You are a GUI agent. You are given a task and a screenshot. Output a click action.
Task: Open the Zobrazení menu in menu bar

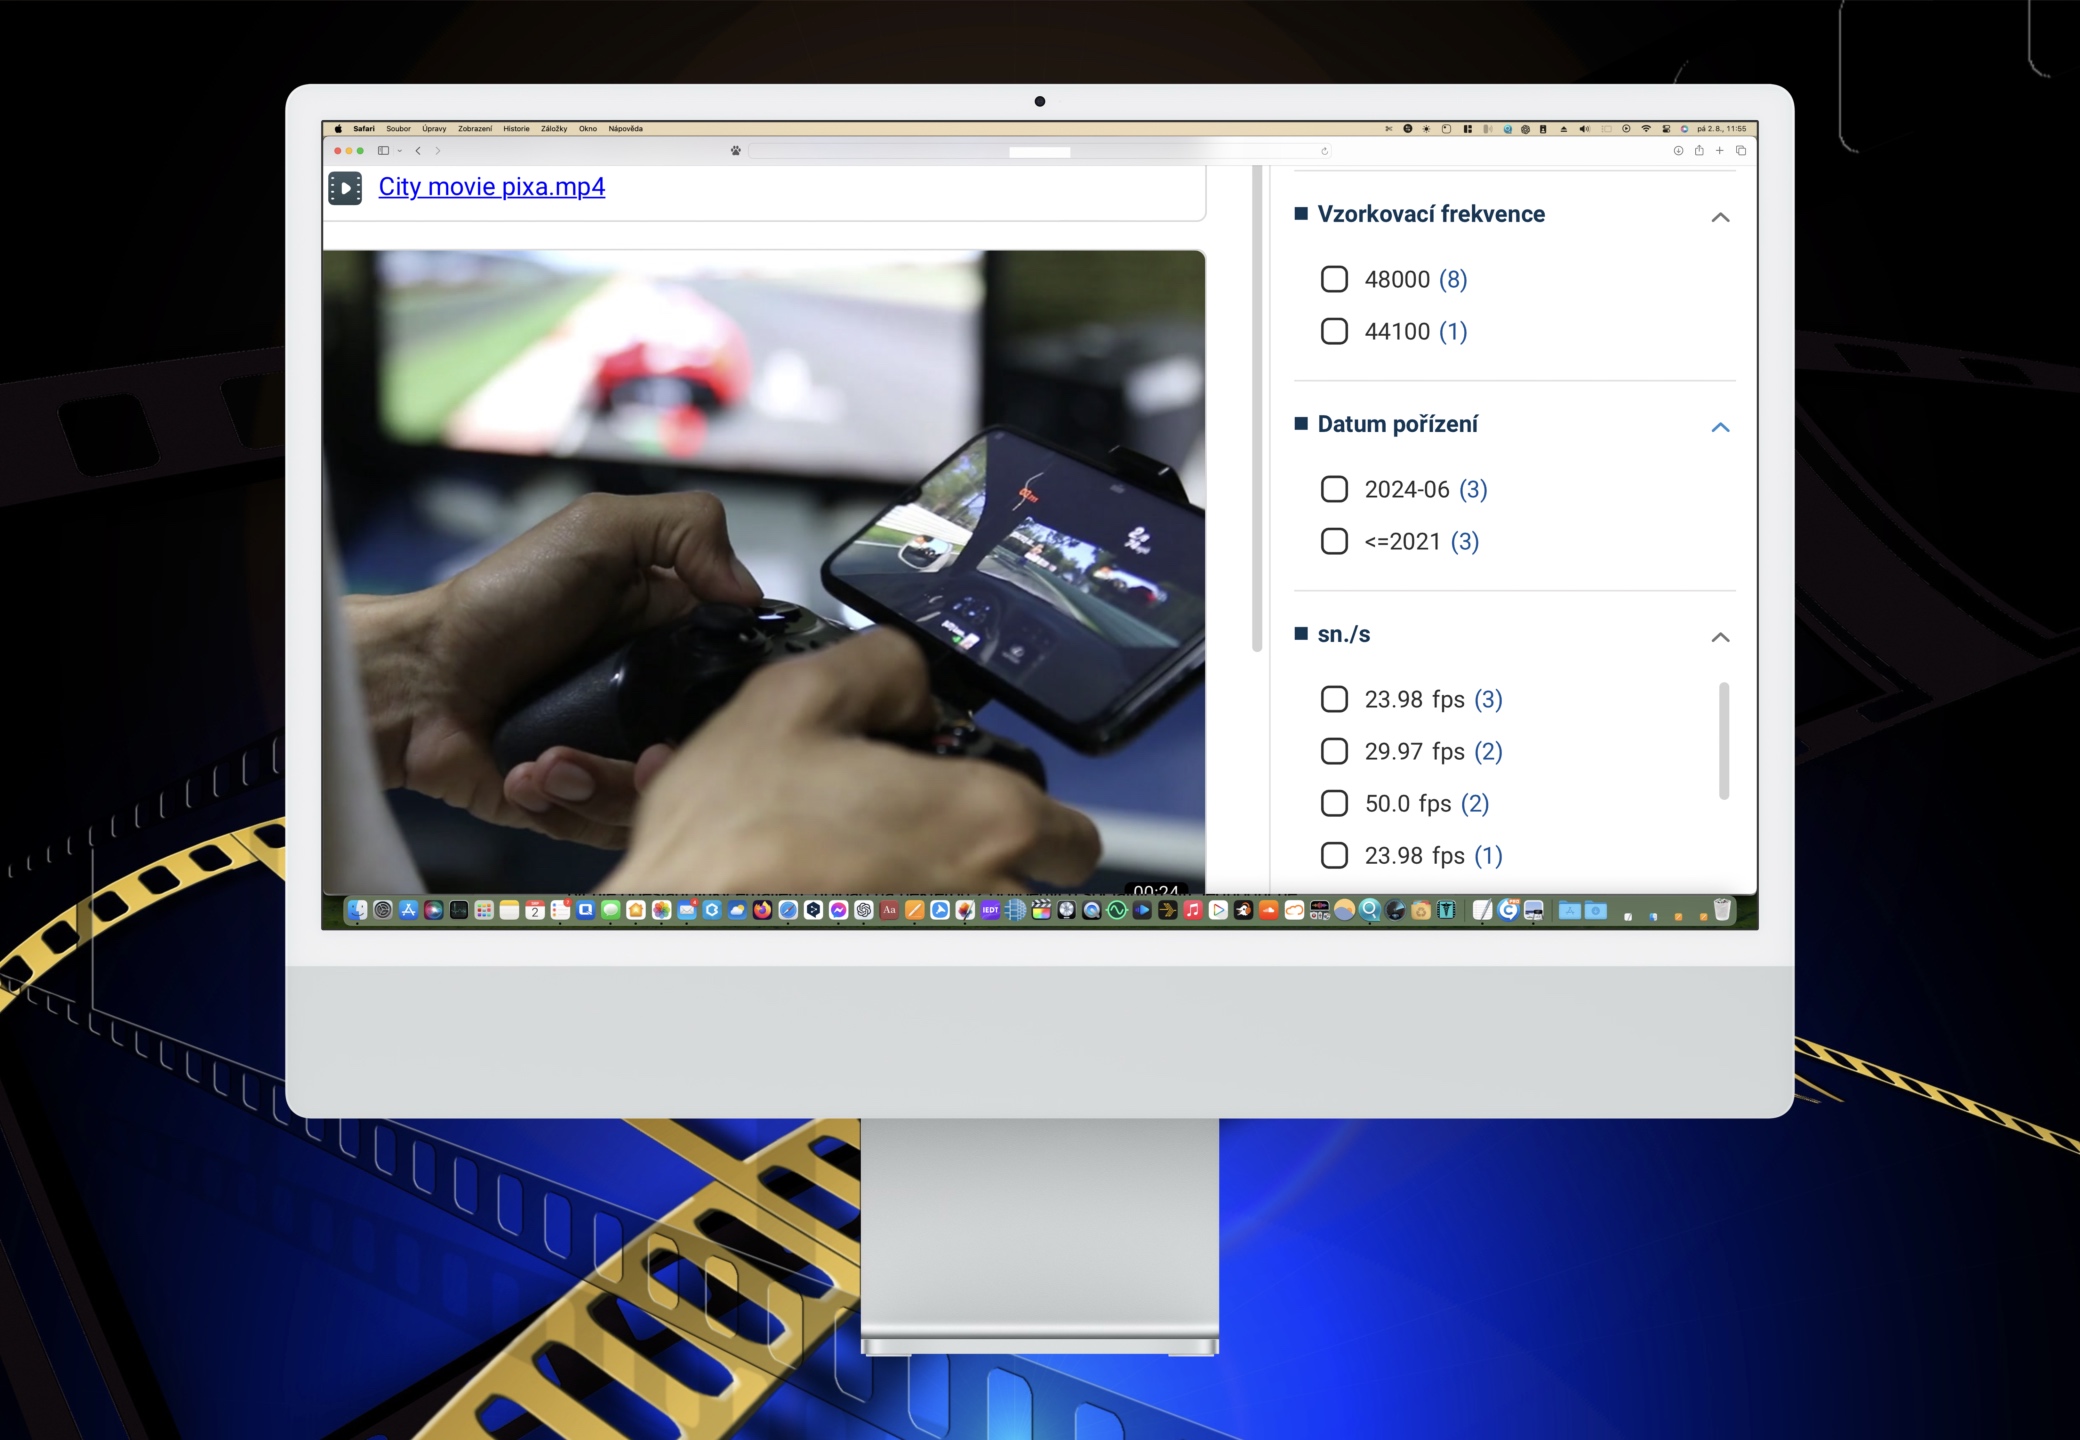click(x=475, y=129)
